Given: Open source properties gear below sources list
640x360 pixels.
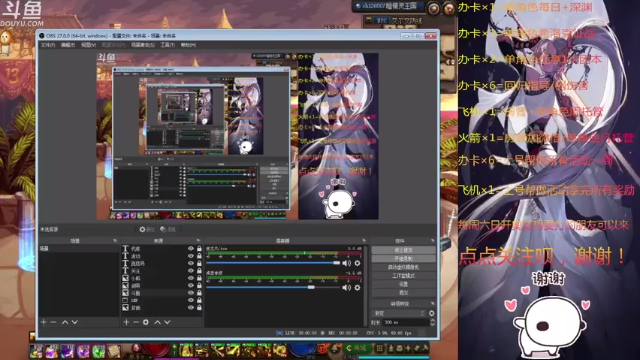Looking at the screenshot, I should (146, 322).
